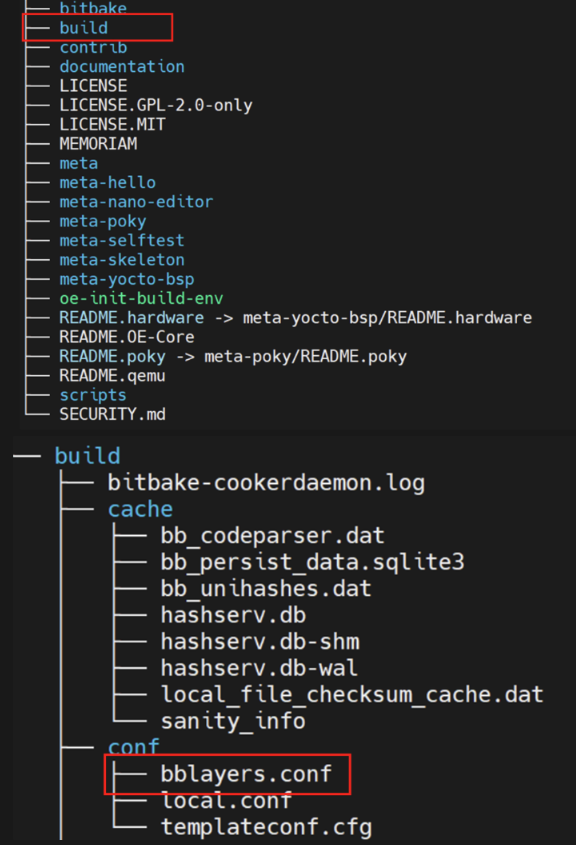Select 'bitbake-cookerdaemon.log' file entry
This screenshot has height=845, width=576.
(266, 483)
